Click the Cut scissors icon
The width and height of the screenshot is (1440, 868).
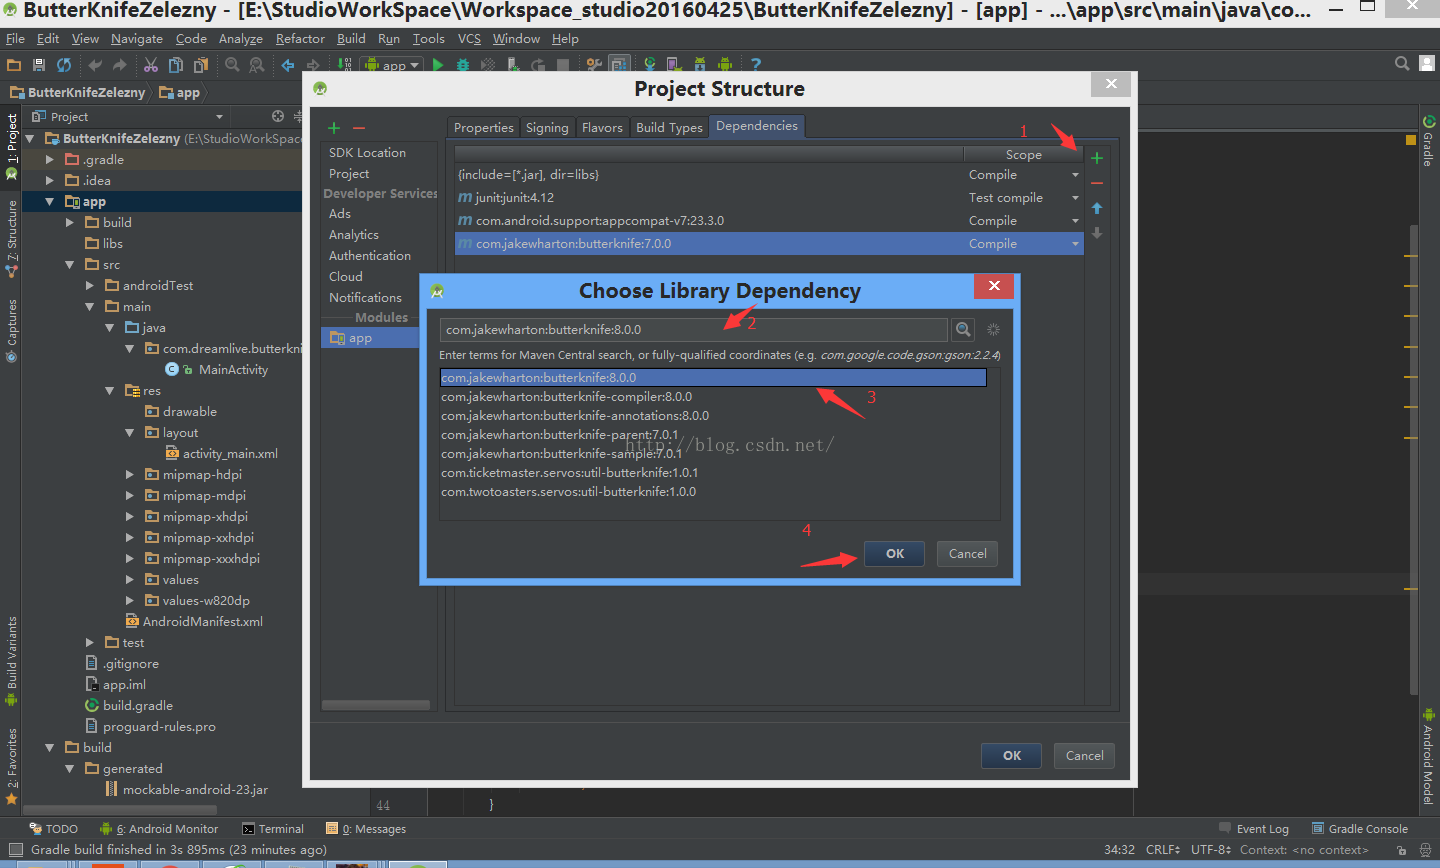pos(150,65)
